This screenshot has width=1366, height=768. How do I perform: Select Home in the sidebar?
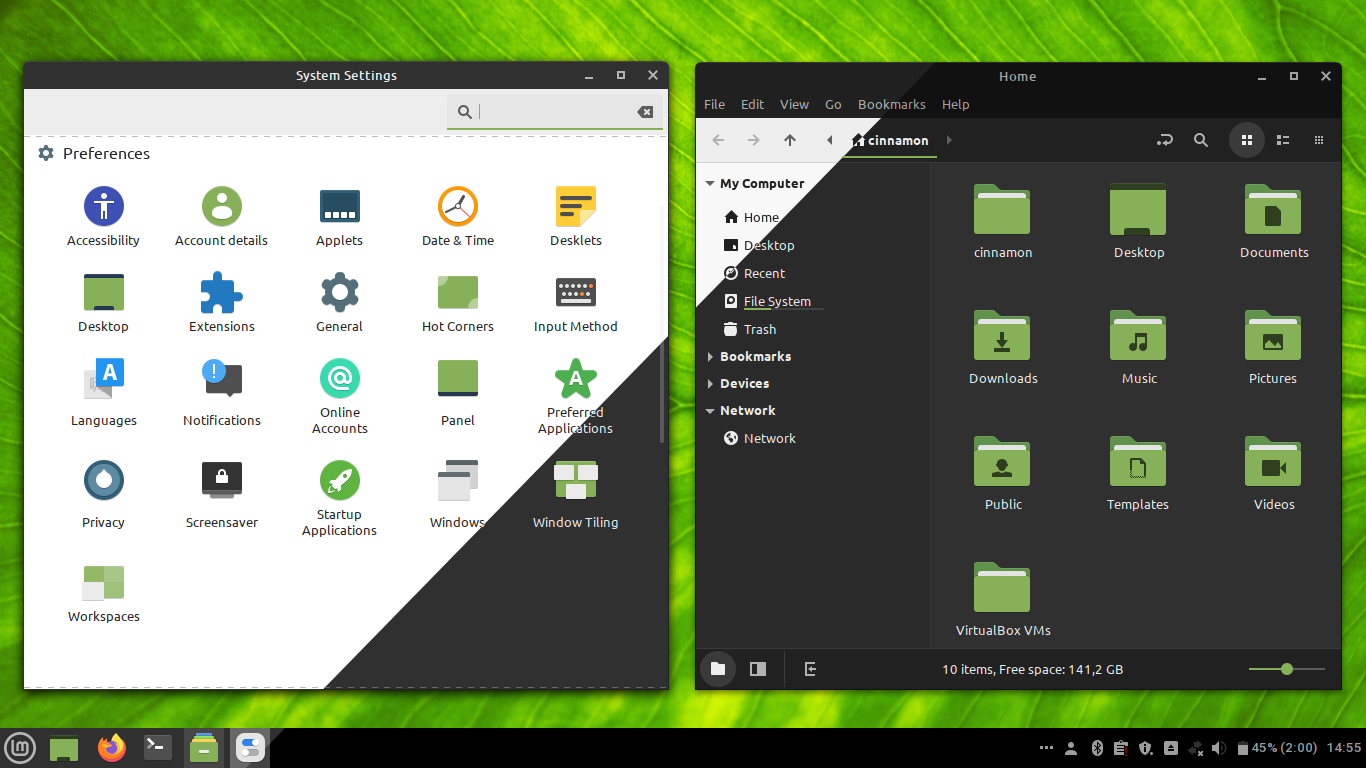click(x=752, y=217)
